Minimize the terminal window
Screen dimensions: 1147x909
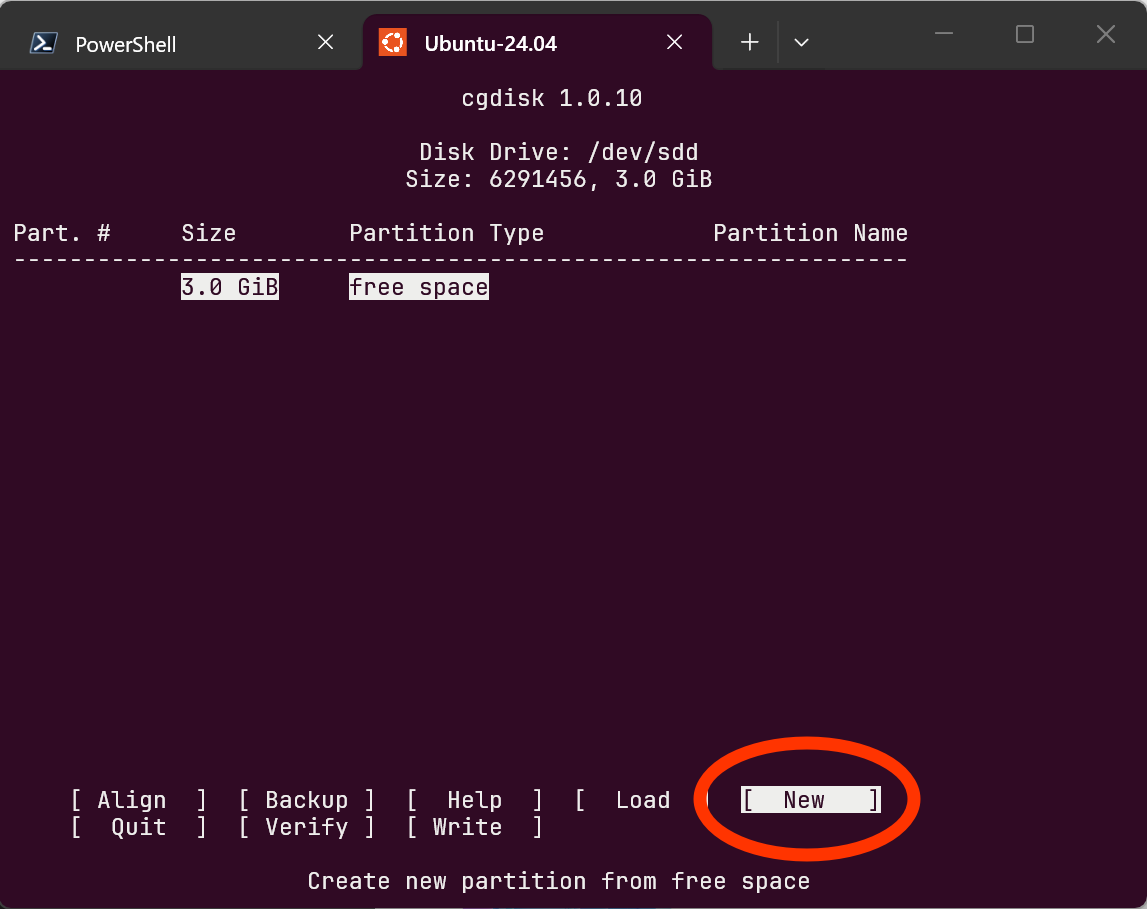pyautogui.click(x=944, y=34)
